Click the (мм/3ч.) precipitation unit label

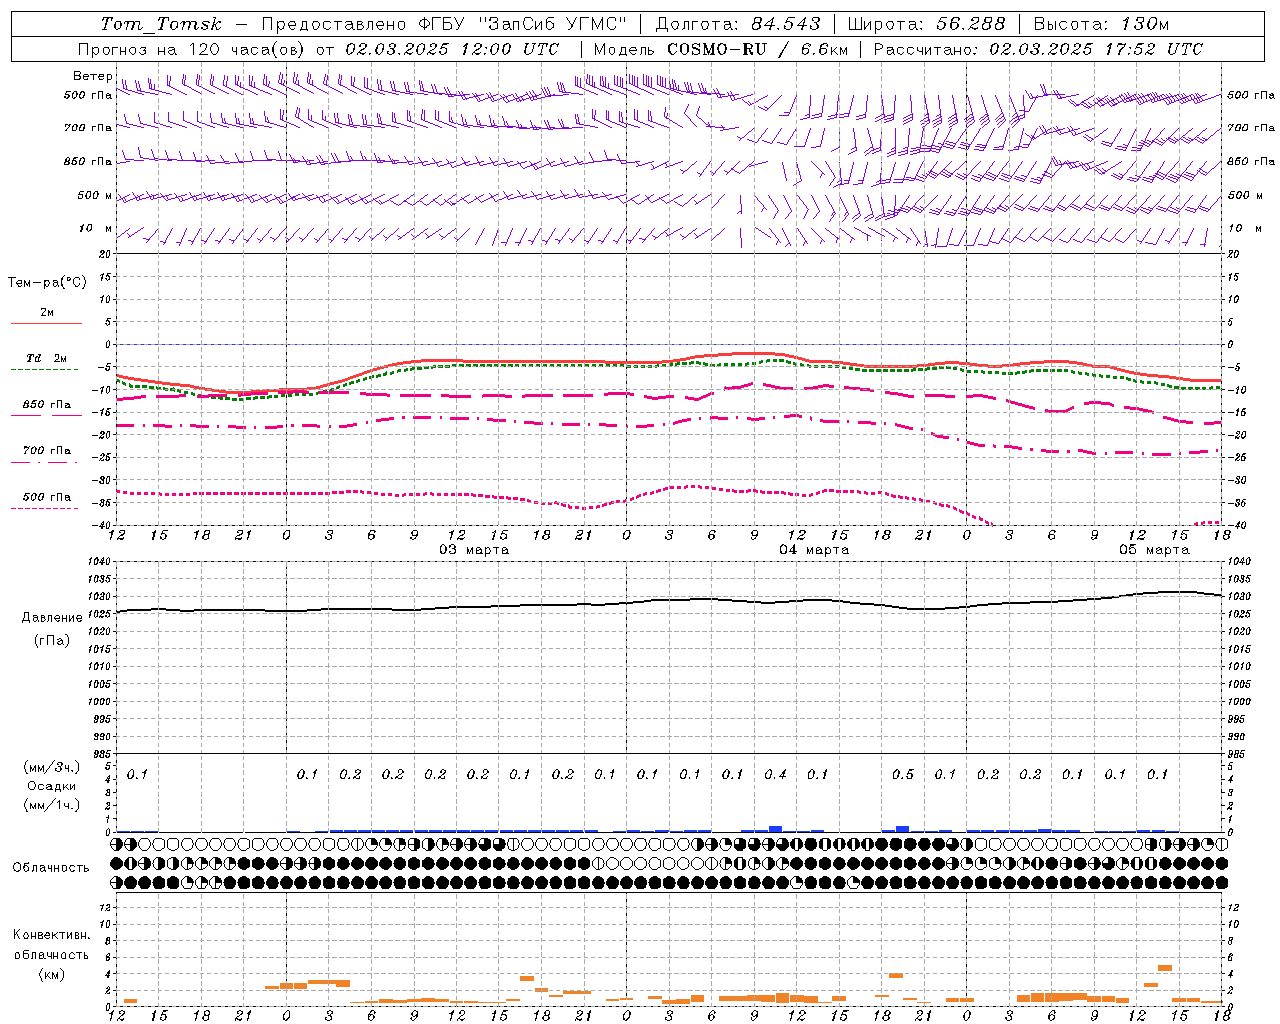tap(51, 767)
